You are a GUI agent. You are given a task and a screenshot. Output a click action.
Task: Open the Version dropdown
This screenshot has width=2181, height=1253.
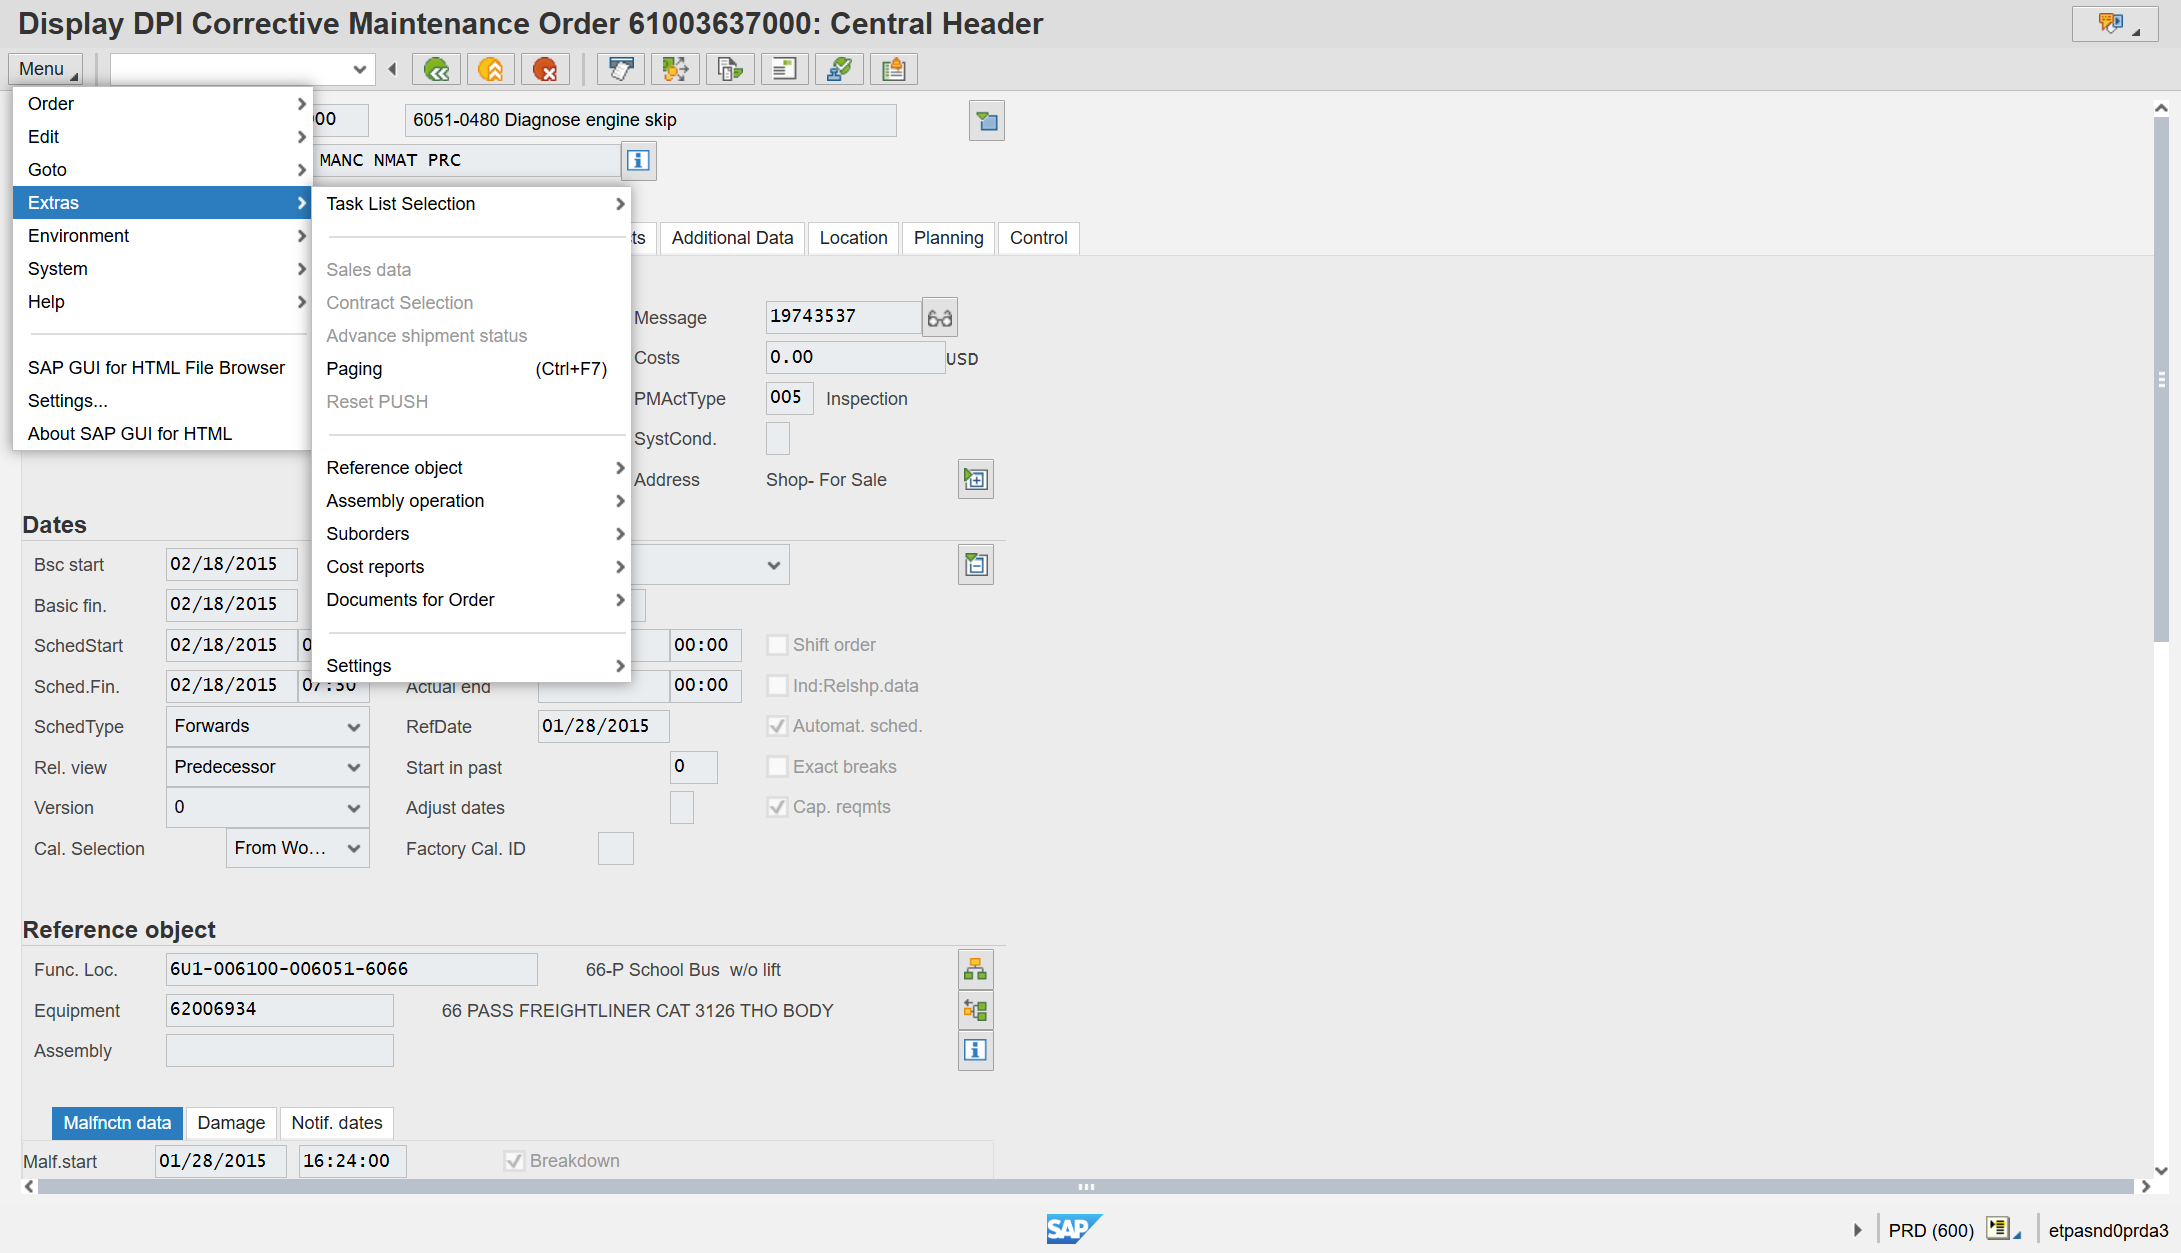(x=267, y=807)
